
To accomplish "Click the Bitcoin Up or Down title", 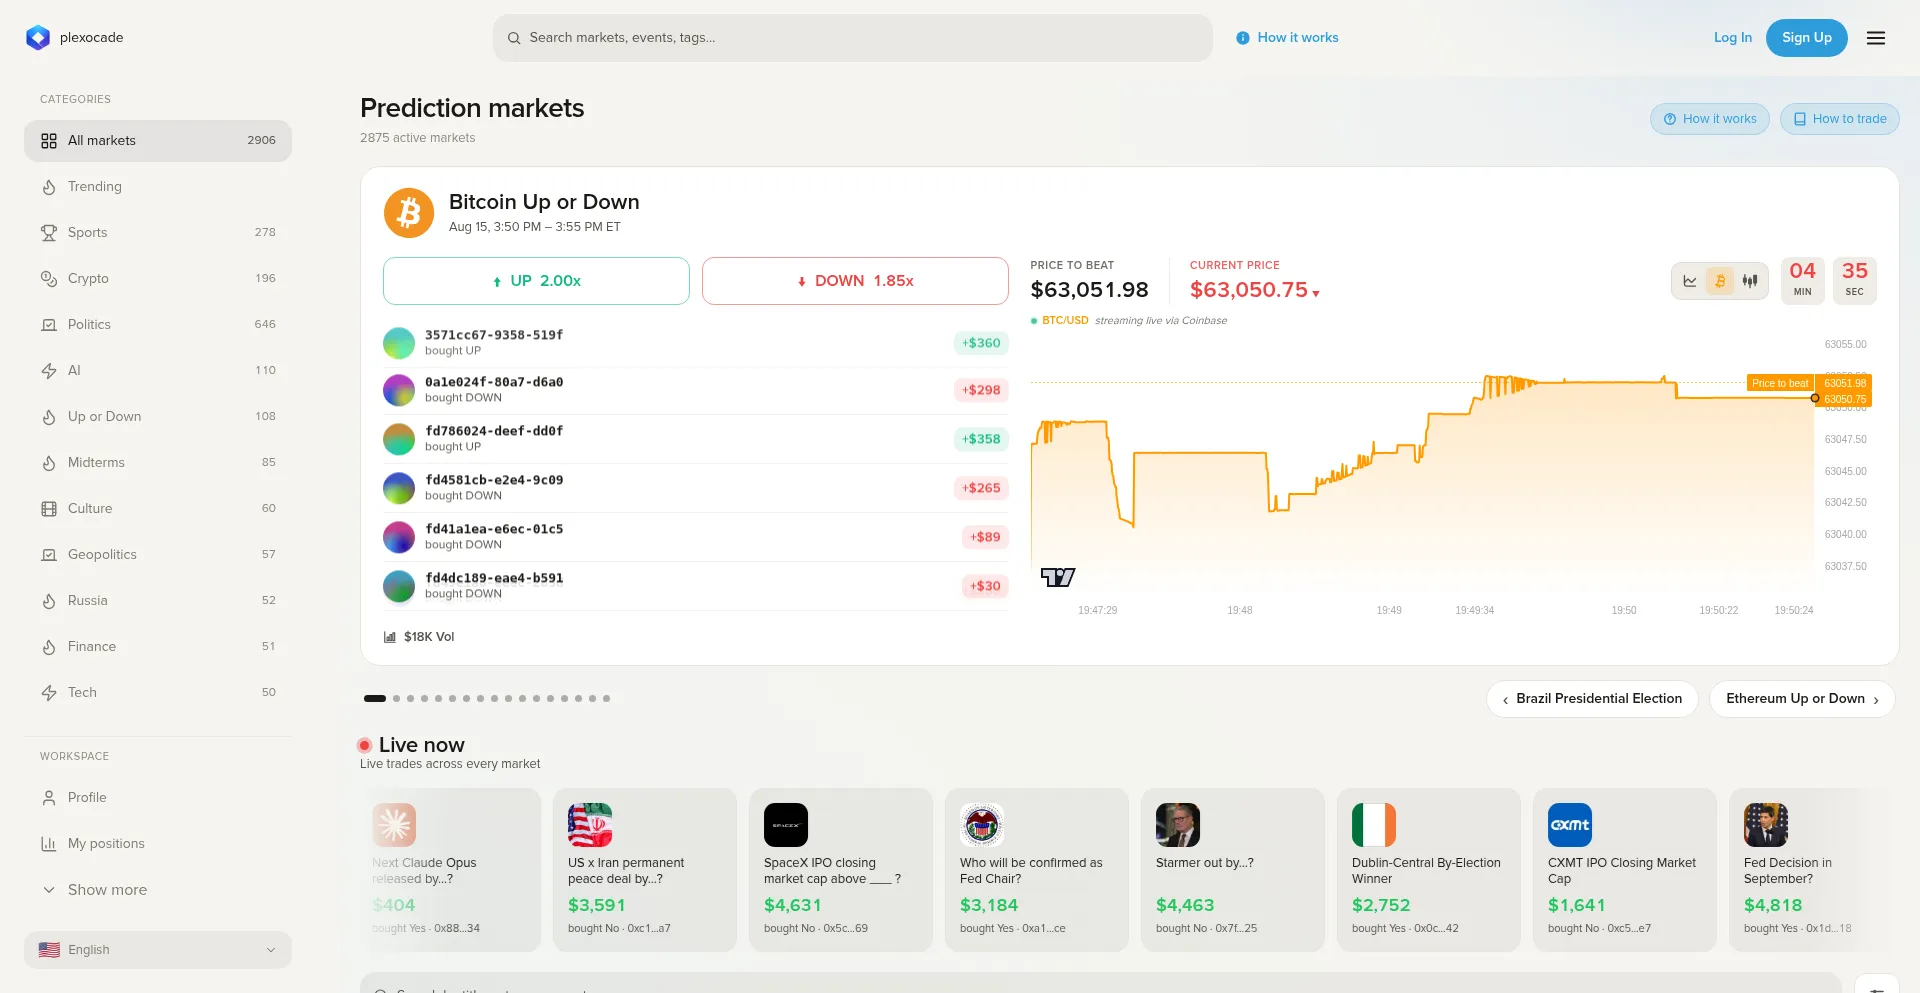I will [x=544, y=202].
